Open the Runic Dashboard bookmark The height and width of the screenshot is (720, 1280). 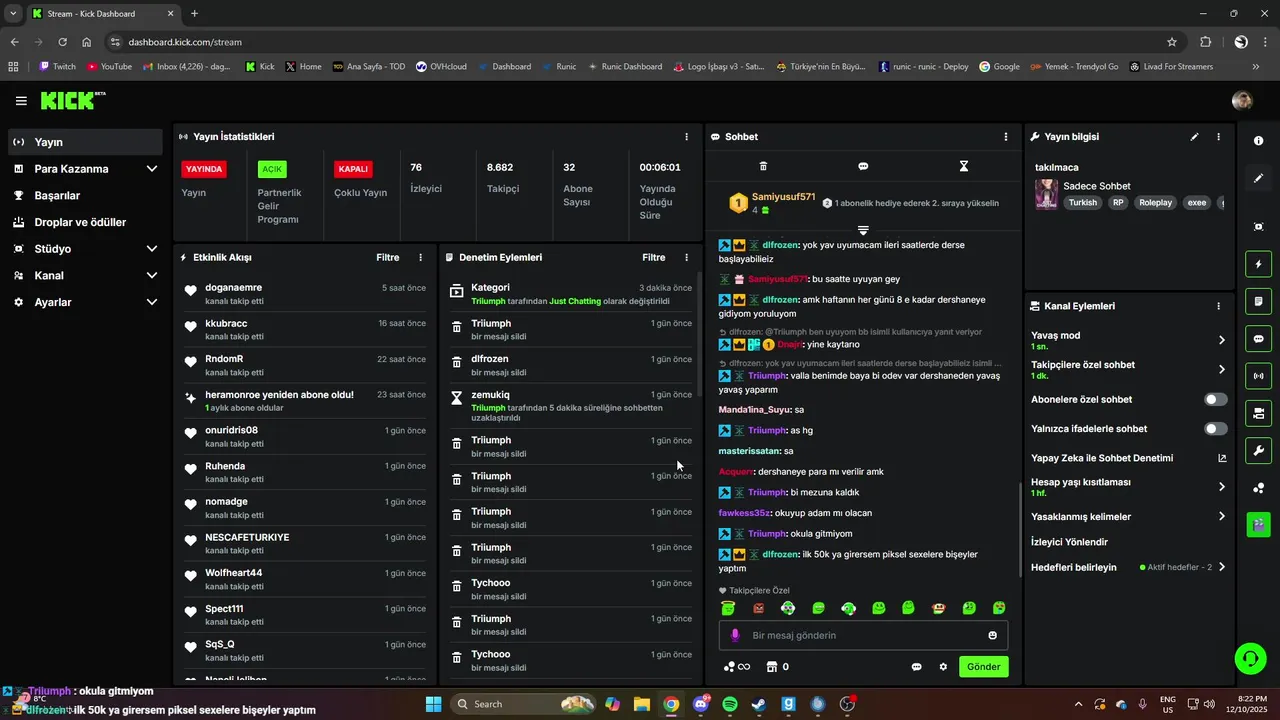(x=625, y=67)
